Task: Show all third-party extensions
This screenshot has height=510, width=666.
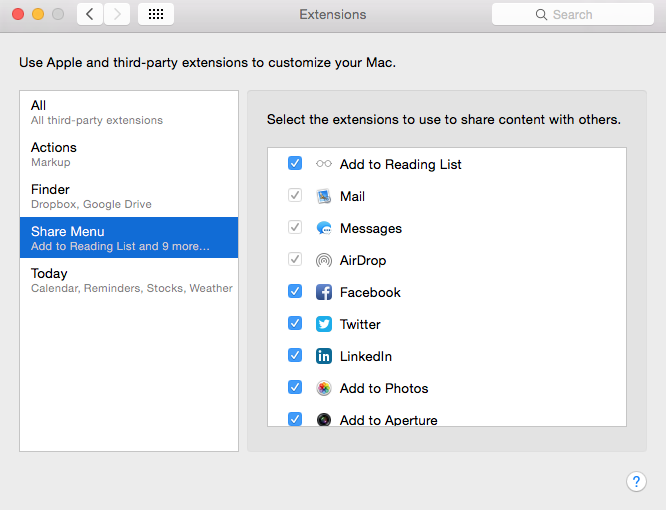Action: coord(129,112)
